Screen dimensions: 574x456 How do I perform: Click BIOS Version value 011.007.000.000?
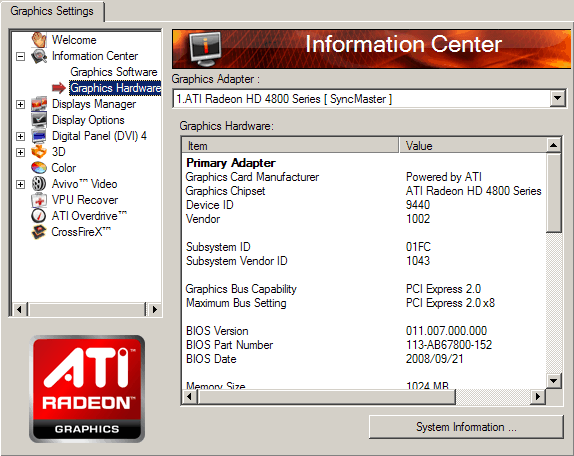coord(446,331)
